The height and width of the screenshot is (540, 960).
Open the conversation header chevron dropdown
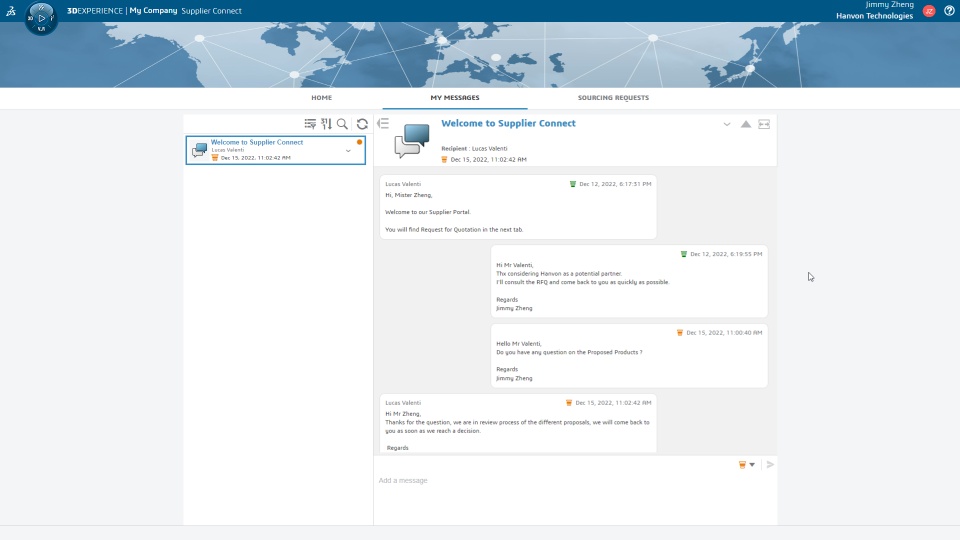pyautogui.click(x=727, y=124)
